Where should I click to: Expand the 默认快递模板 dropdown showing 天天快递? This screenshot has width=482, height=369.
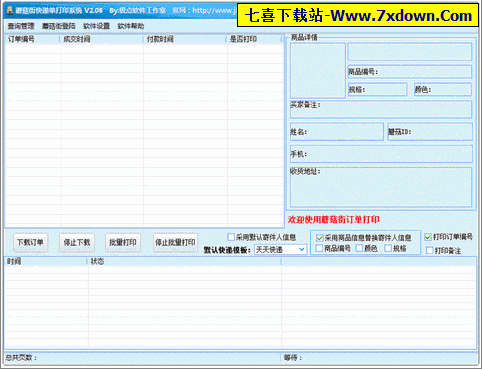280,249
